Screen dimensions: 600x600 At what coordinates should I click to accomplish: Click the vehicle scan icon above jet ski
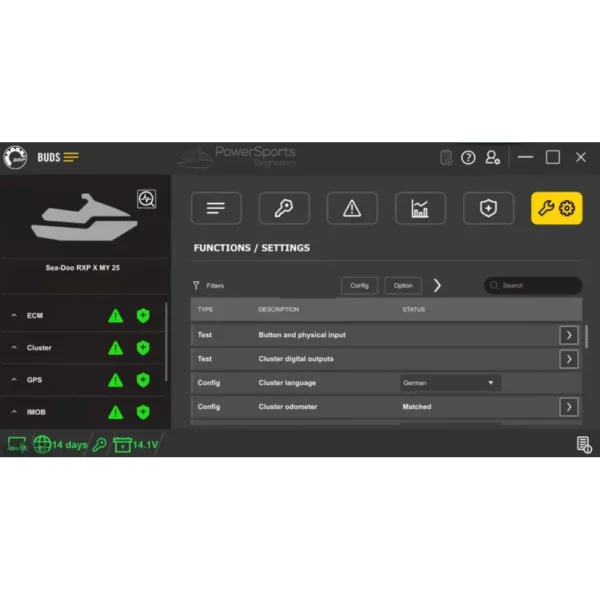tap(147, 199)
